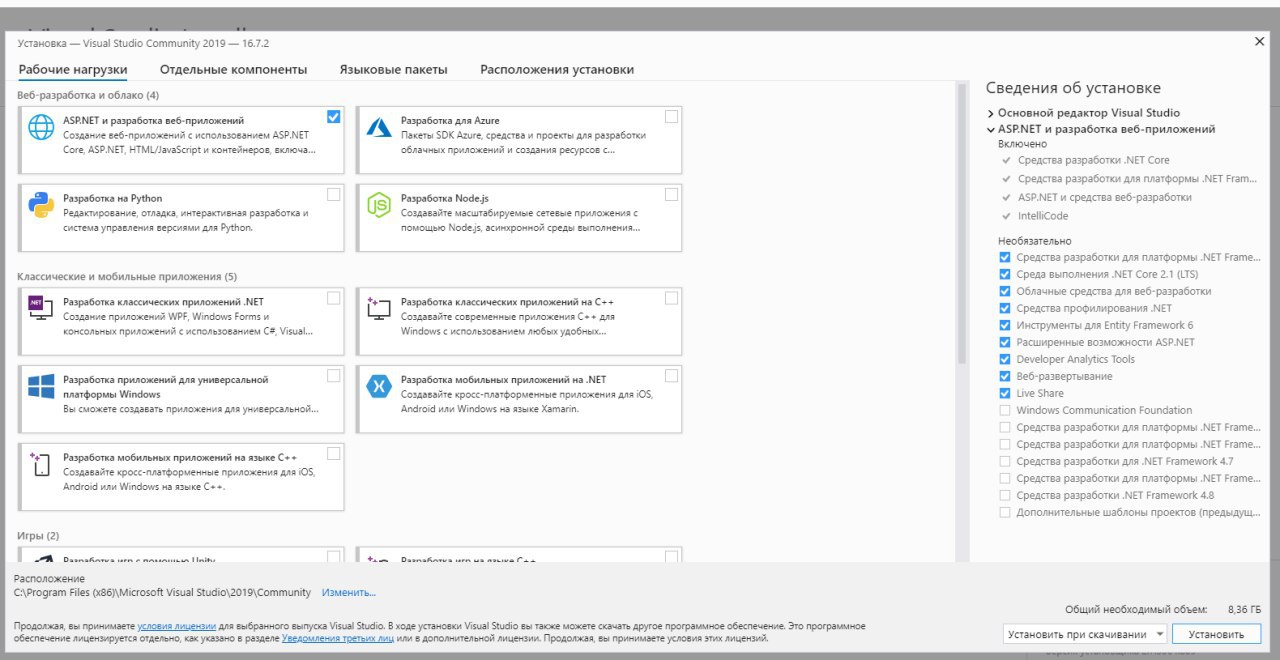
Task: Click the .NET desktop development monitor icon
Action: tap(41, 308)
